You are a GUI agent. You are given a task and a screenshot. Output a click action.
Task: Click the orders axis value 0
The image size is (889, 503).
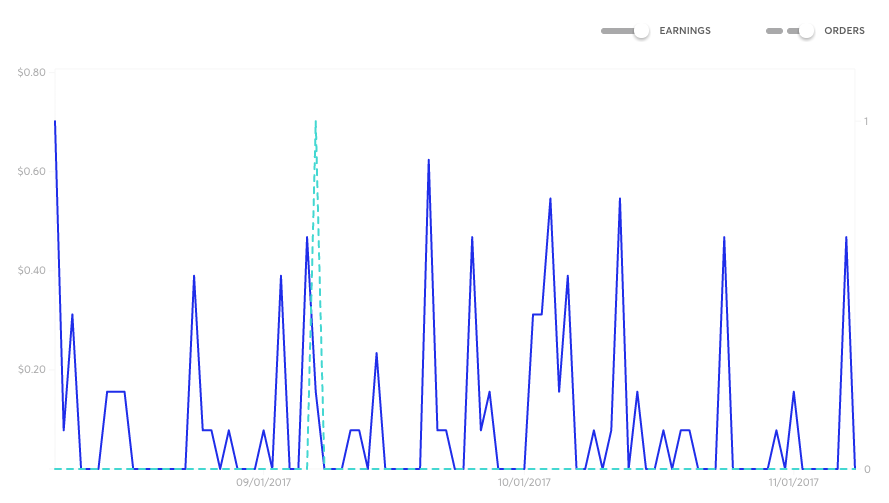866,468
